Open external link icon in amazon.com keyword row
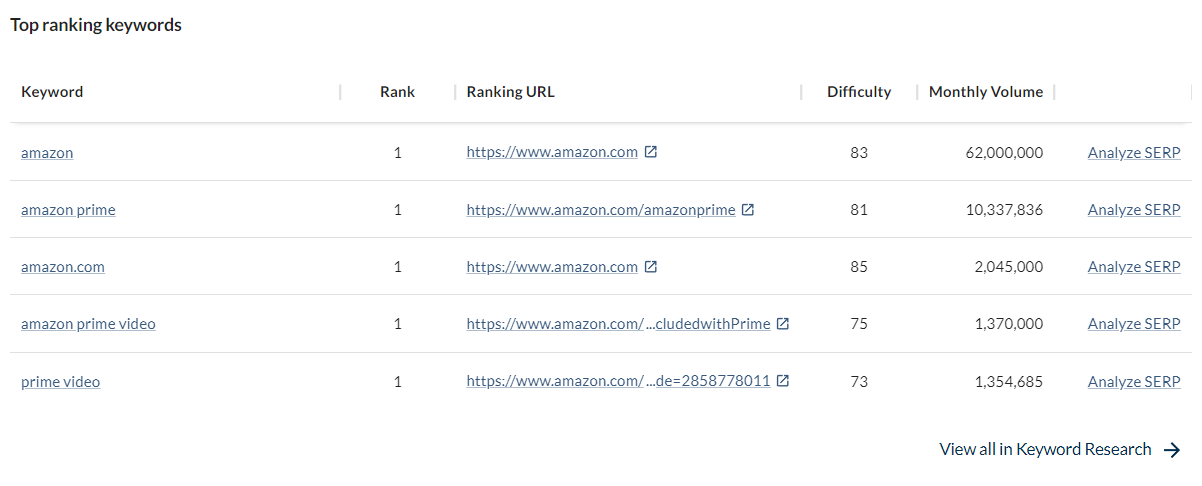The image size is (1202, 486). (651, 267)
